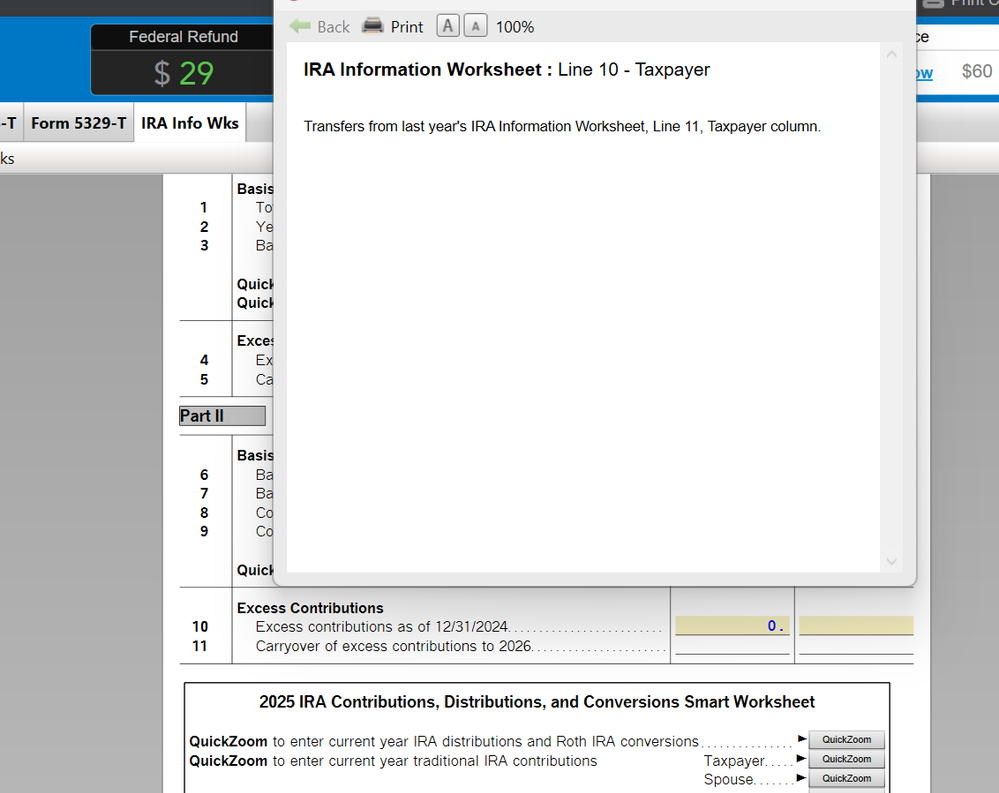Click line 10 spouse excess contributions field

[856, 625]
